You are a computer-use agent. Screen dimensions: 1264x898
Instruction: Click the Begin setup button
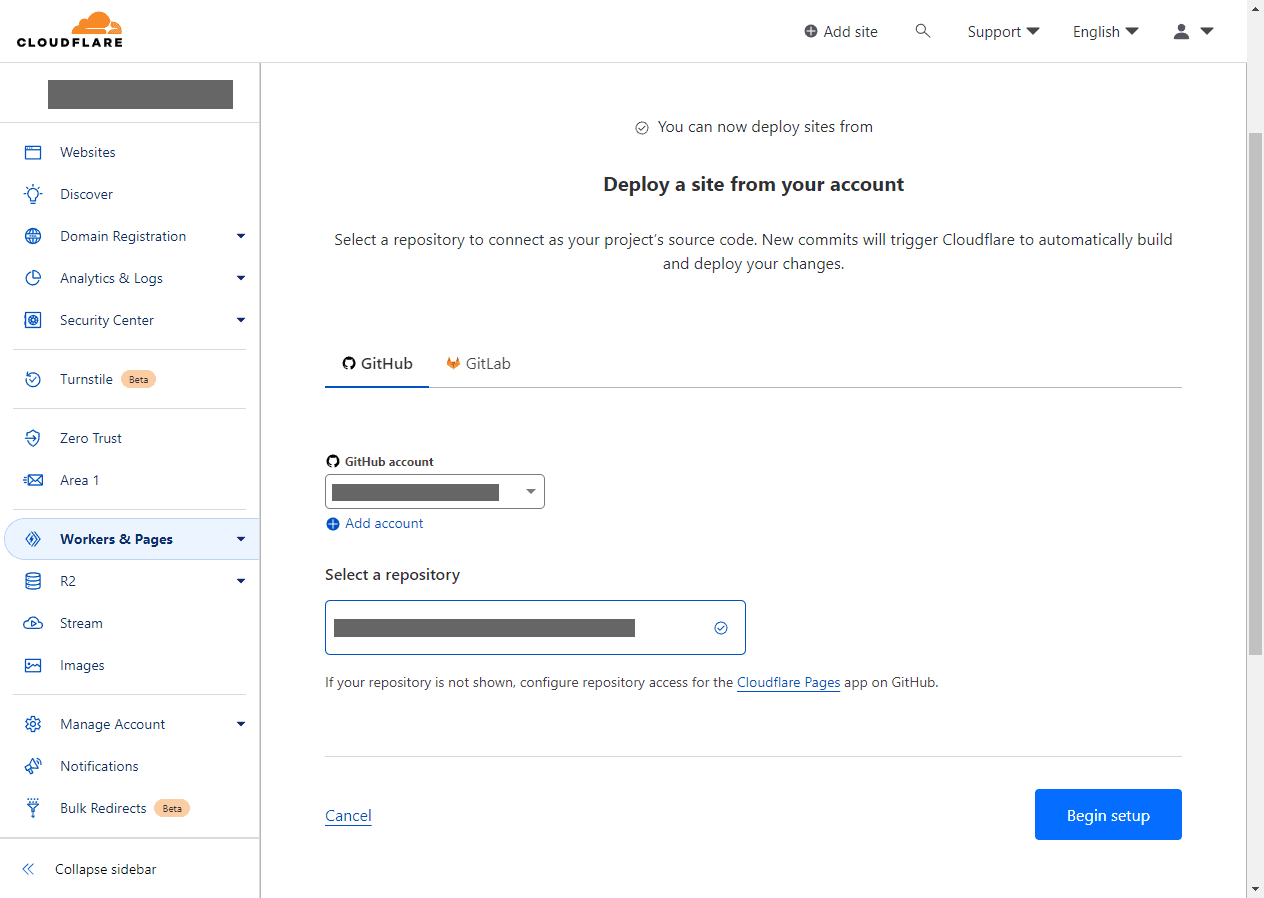[x=1107, y=815]
